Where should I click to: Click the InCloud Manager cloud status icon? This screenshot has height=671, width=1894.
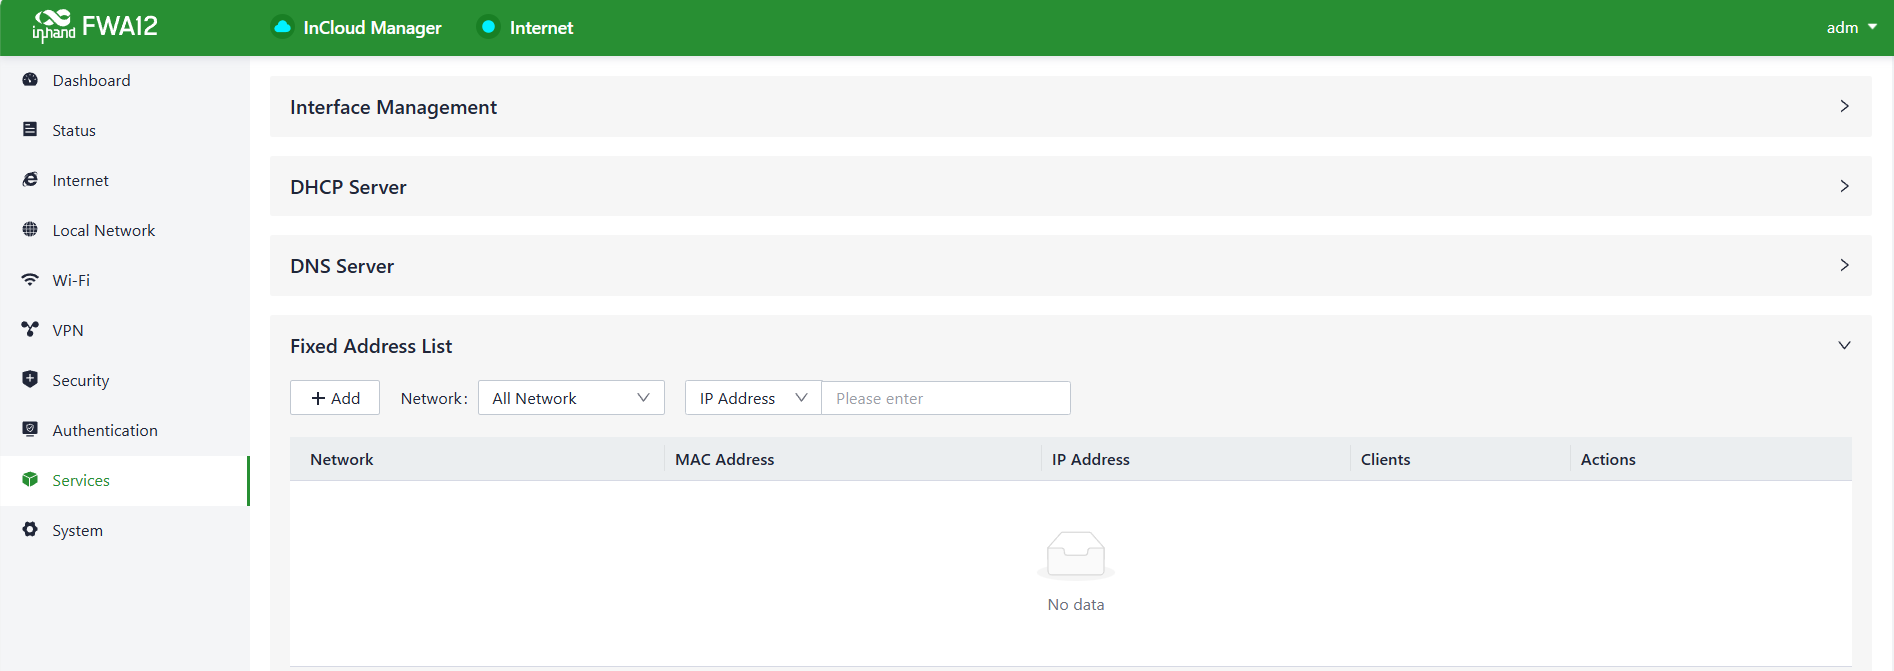[x=283, y=27]
